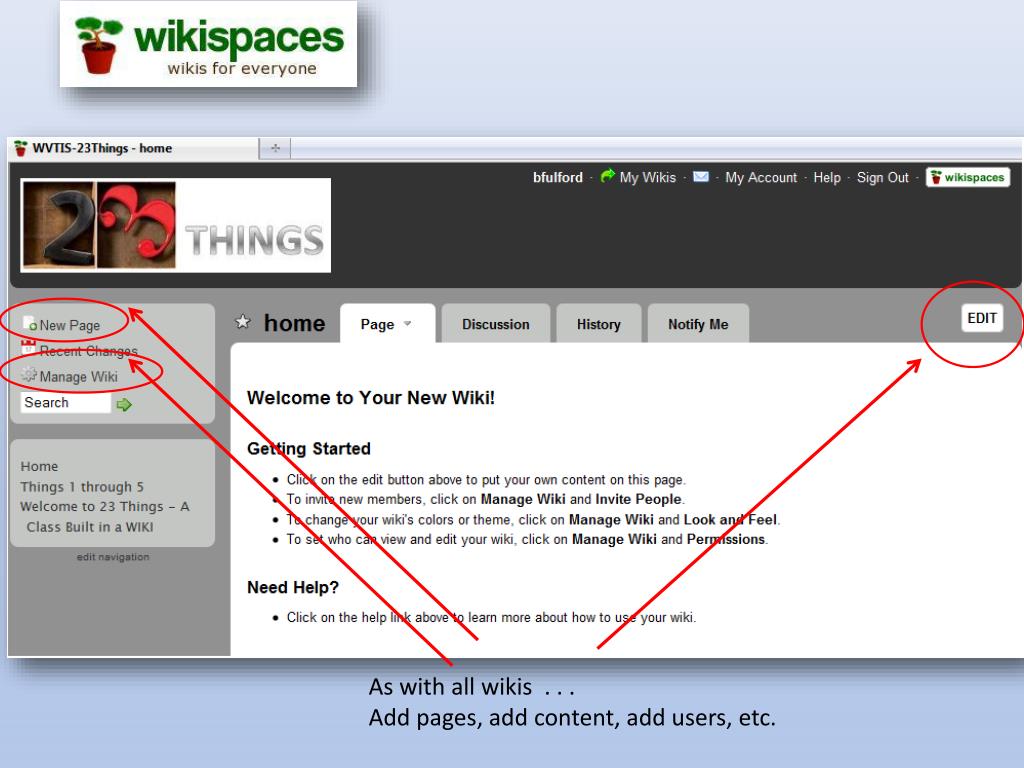Click the Recent Changes calendar icon
This screenshot has height=768, width=1024.
[x=28, y=347]
